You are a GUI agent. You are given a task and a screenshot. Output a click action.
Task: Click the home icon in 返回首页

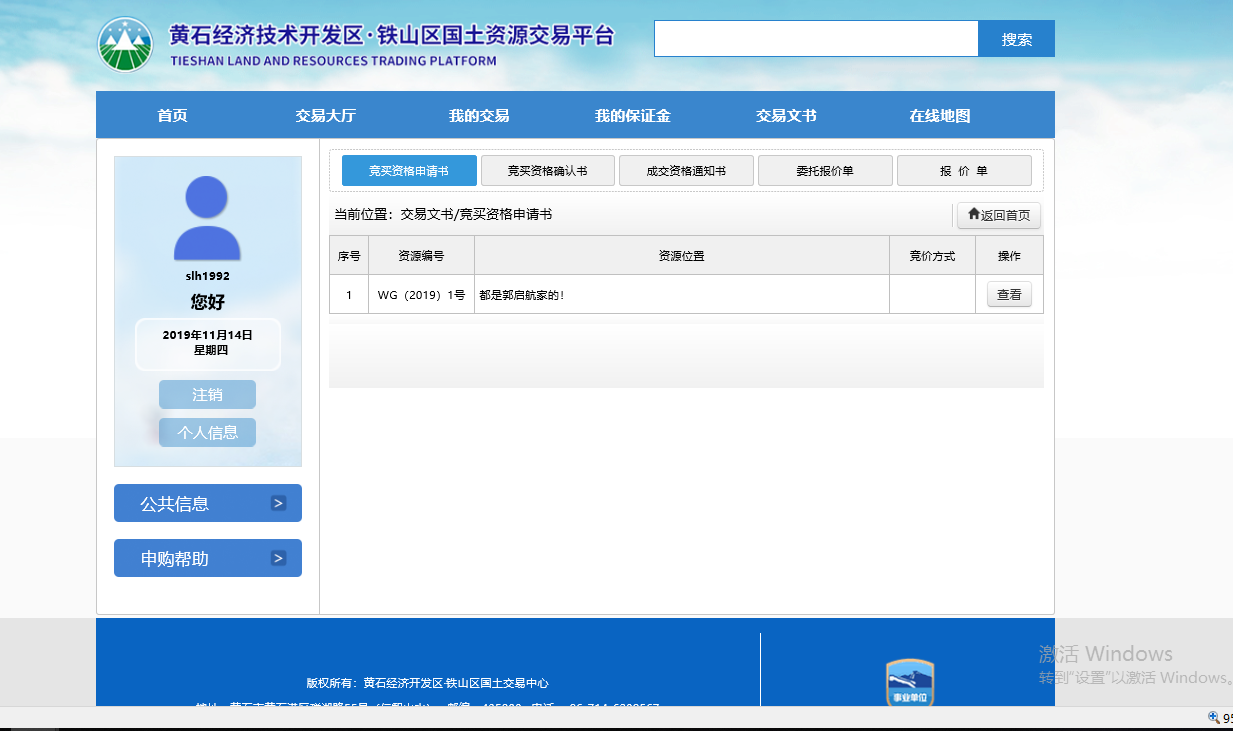point(973,214)
